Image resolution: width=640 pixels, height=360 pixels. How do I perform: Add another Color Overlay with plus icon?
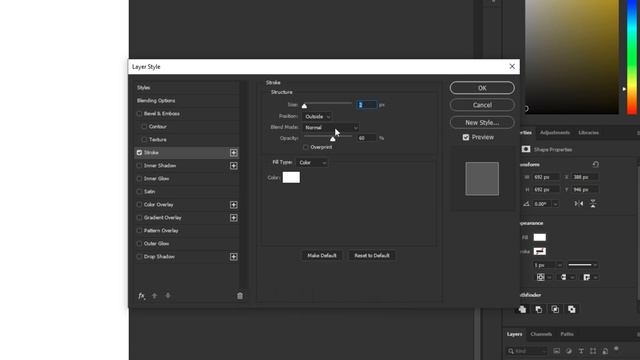233,204
